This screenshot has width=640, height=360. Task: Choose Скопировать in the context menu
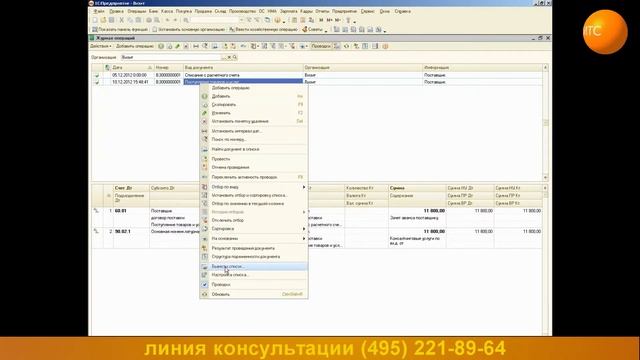(x=253, y=104)
